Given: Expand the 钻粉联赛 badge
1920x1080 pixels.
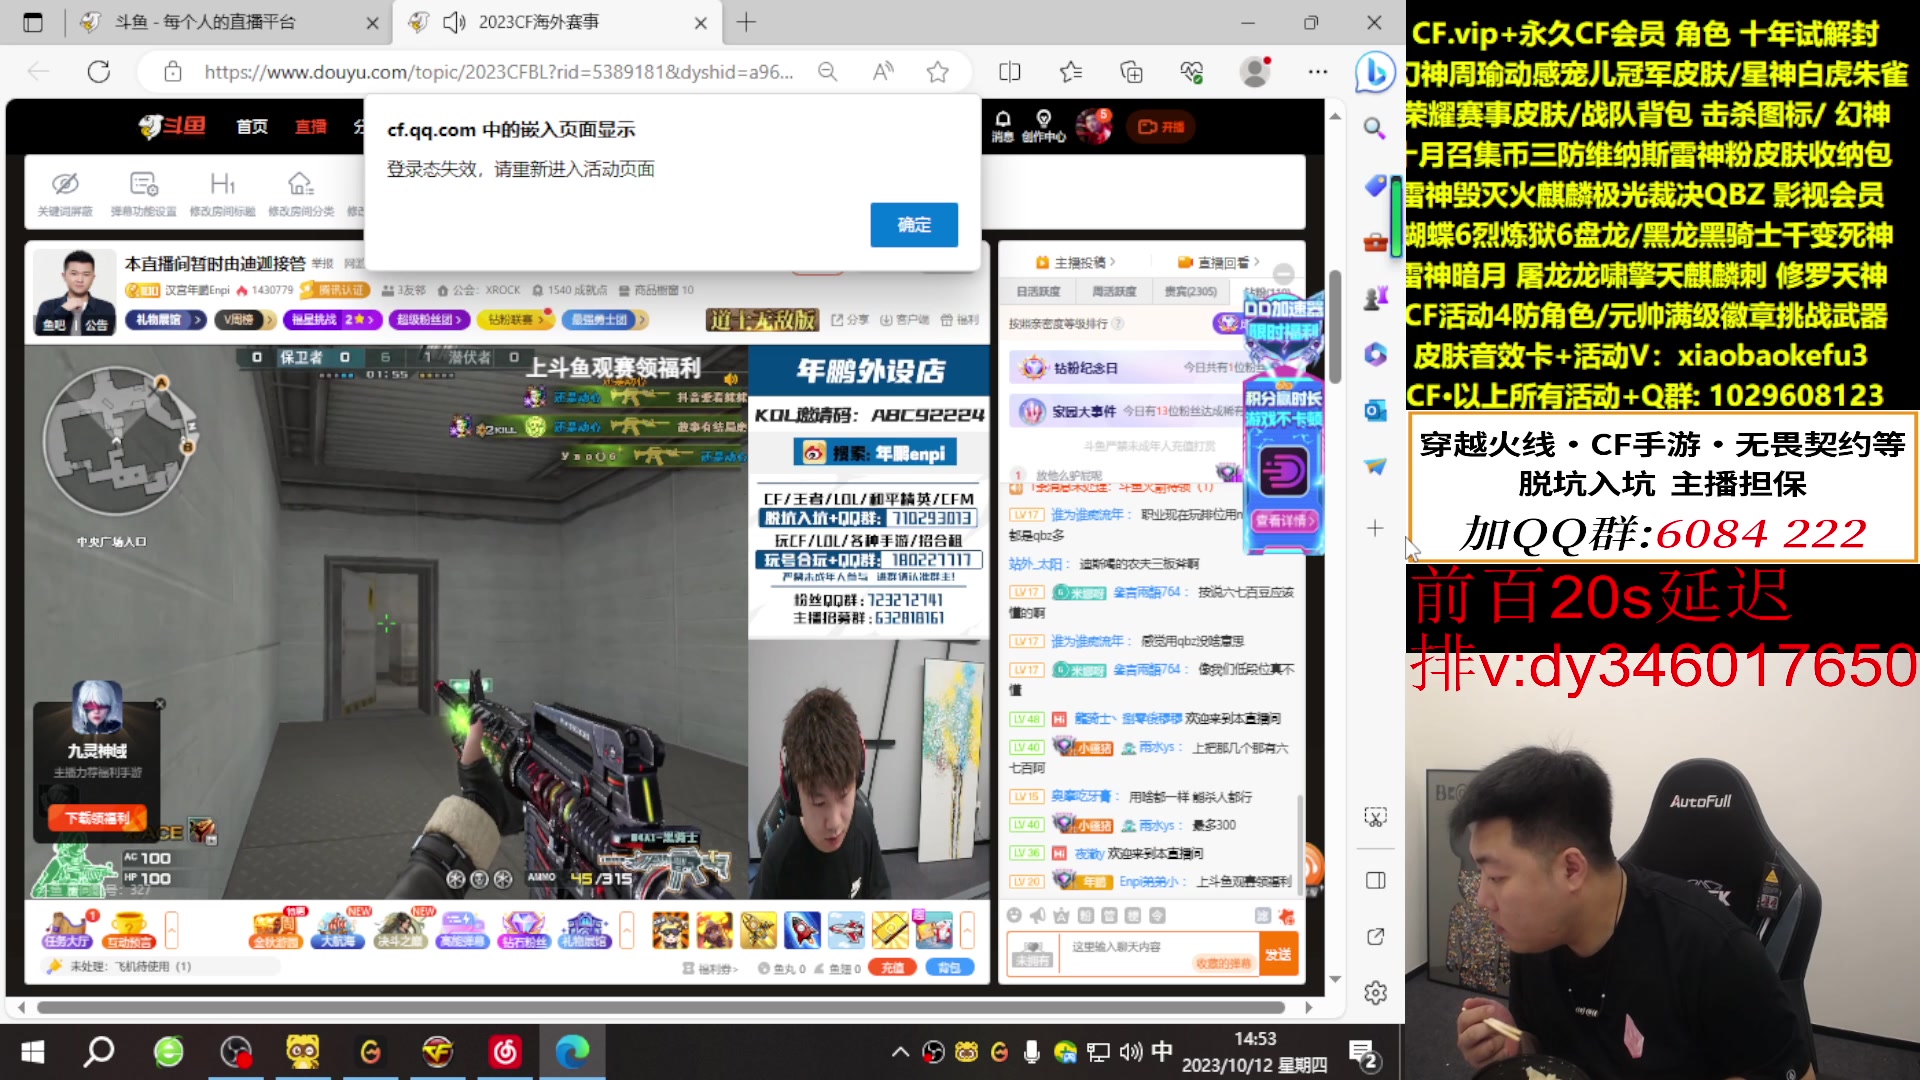Looking at the screenshot, I should (515, 320).
